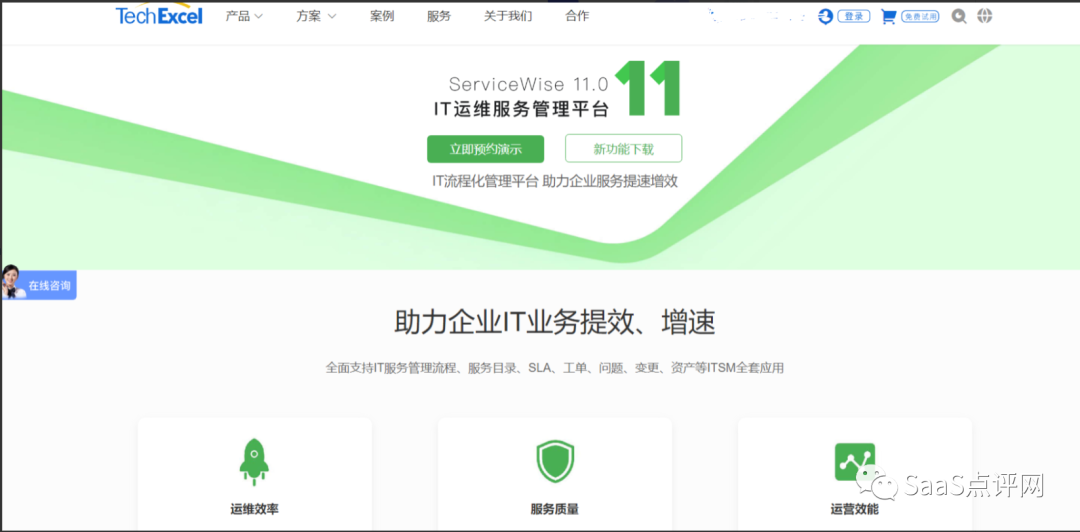Expand the 方案 dropdown menu

(x=316, y=17)
